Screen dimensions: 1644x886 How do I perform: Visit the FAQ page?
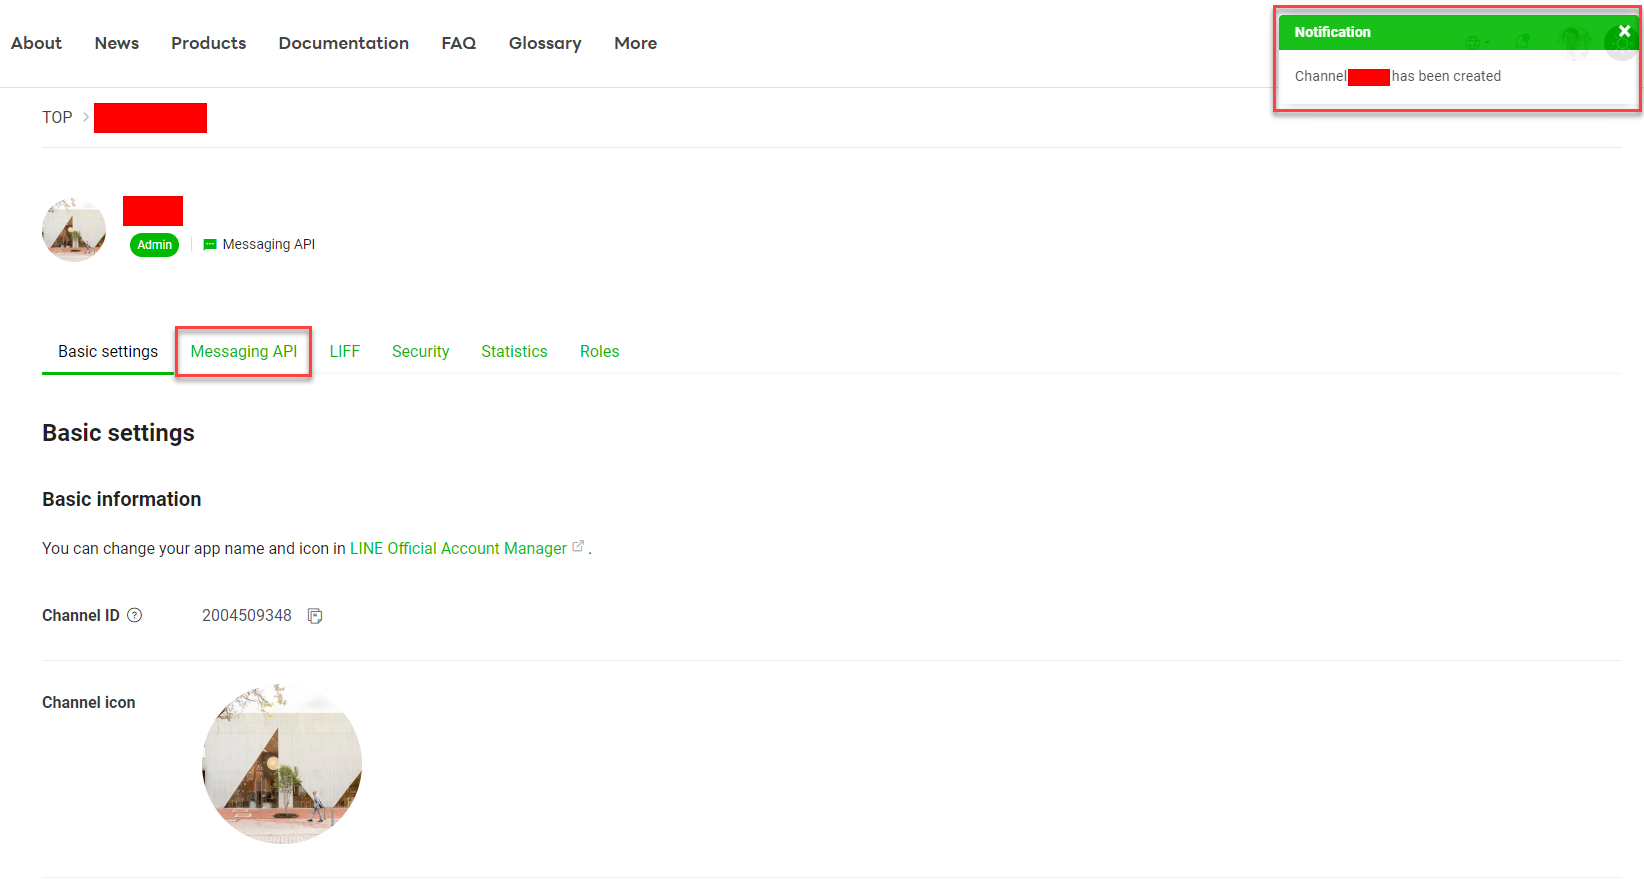[x=459, y=43]
